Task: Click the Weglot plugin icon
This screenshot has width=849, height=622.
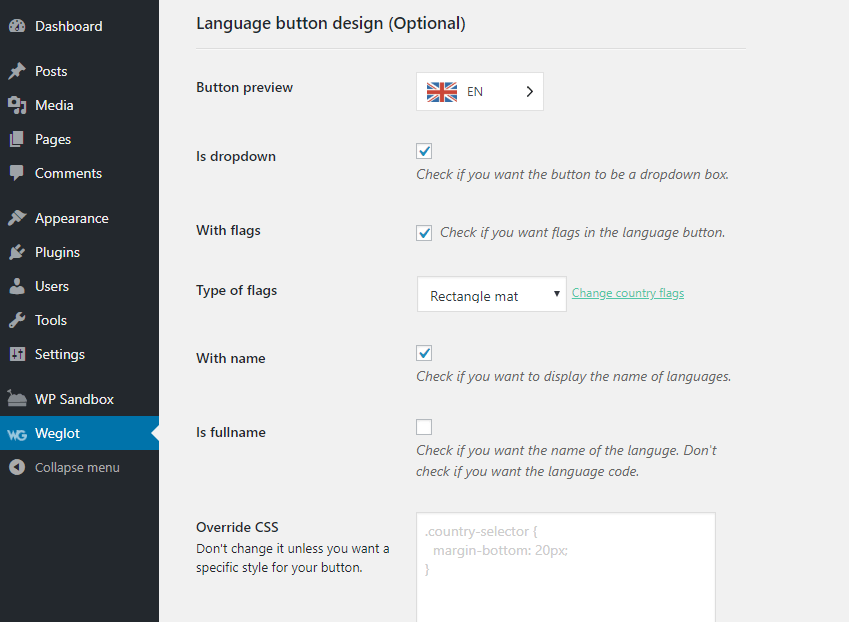Action: (16, 433)
